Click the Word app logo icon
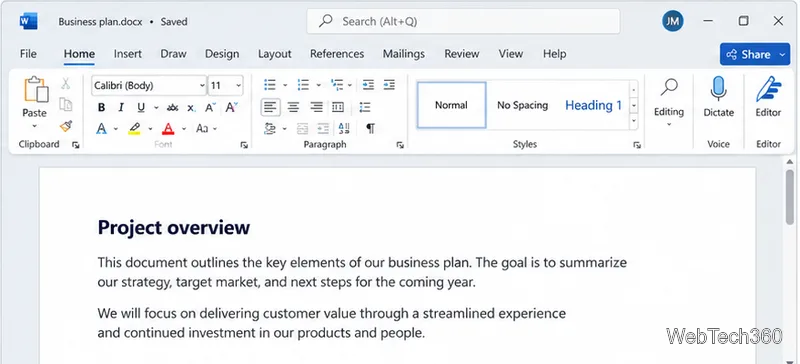The height and width of the screenshot is (364, 800). click(28, 21)
